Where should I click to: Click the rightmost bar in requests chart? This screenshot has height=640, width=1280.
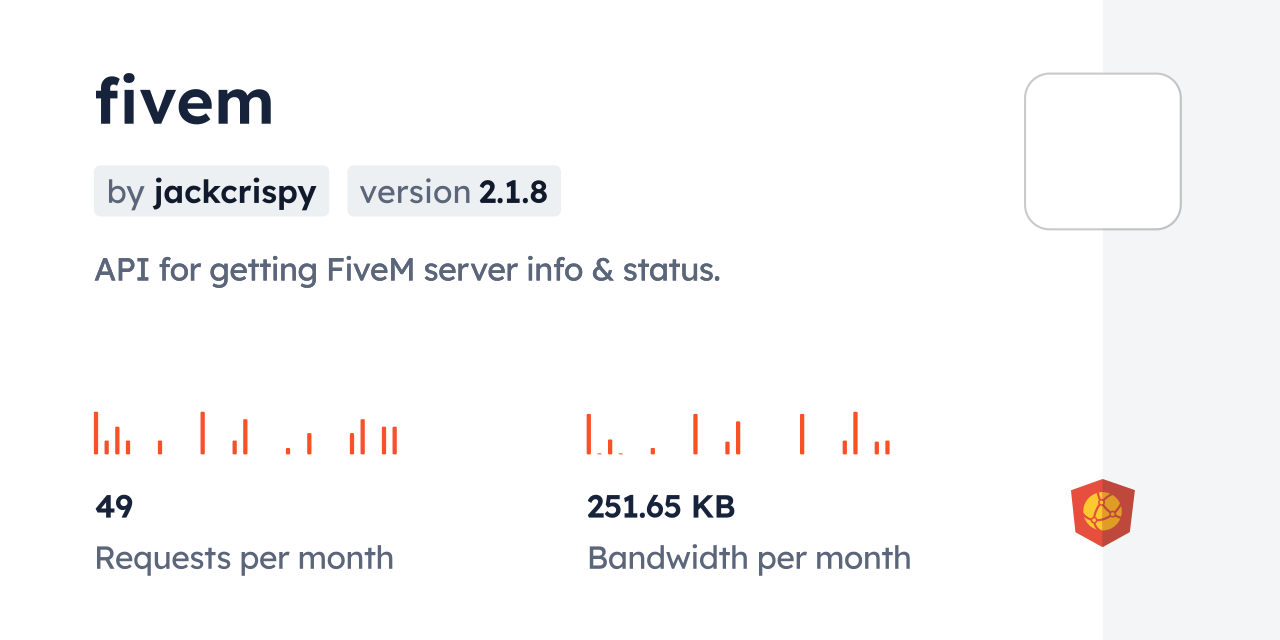pyautogui.click(x=395, y=441)
